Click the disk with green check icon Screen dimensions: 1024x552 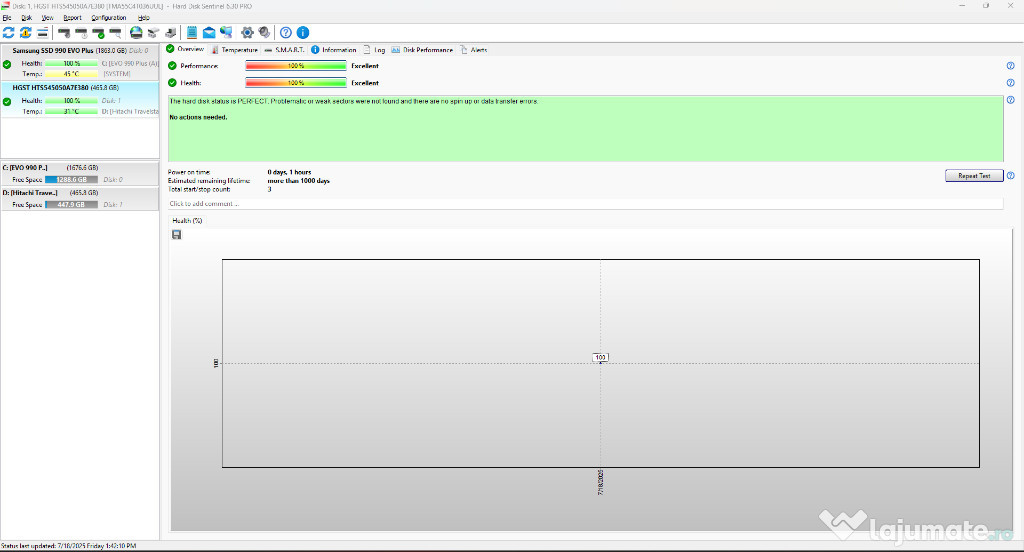pos(98,33)
